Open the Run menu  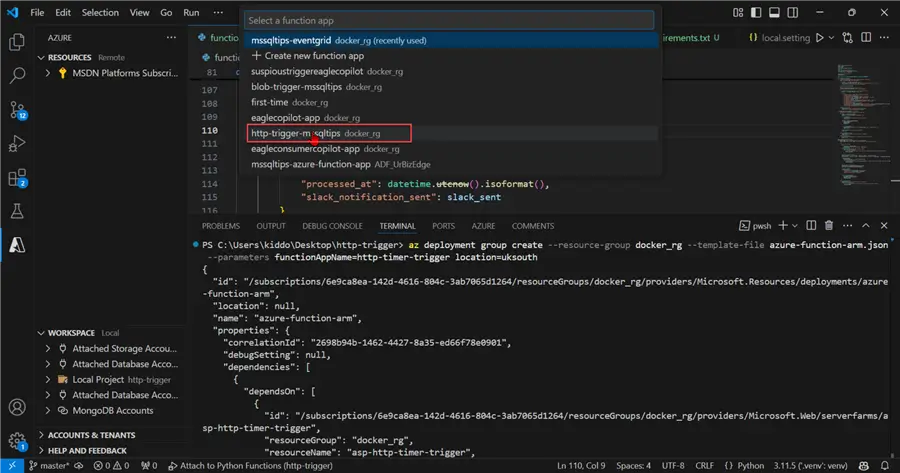click(x=191, y=12)
